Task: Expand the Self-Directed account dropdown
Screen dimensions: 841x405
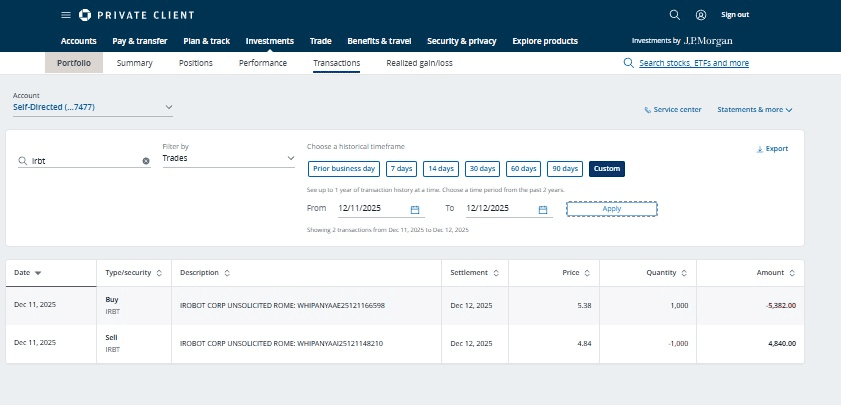Action: click(168, 107)
